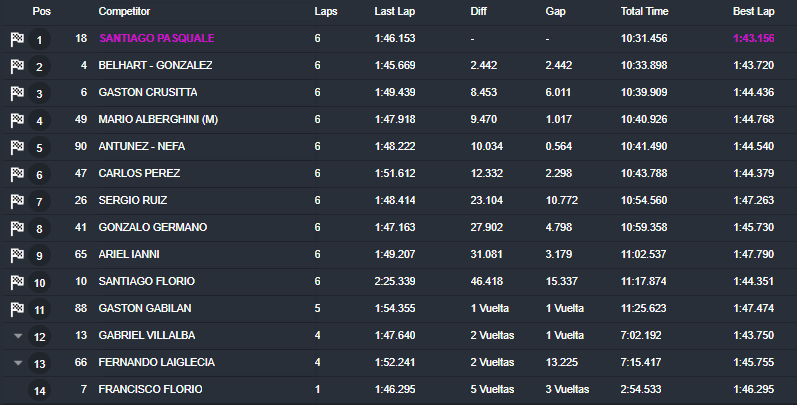Image resolution: width=797 pixels, height=405 pixels.
Task: Click the flag icon for Santiago Florio
Action: click(x=16, y=282)
